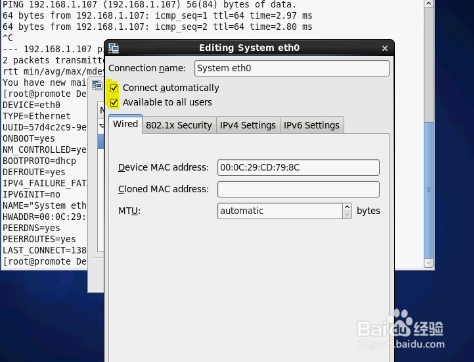
Task: Toggle the Connect automatically checkbox
Action: point(114,88)
